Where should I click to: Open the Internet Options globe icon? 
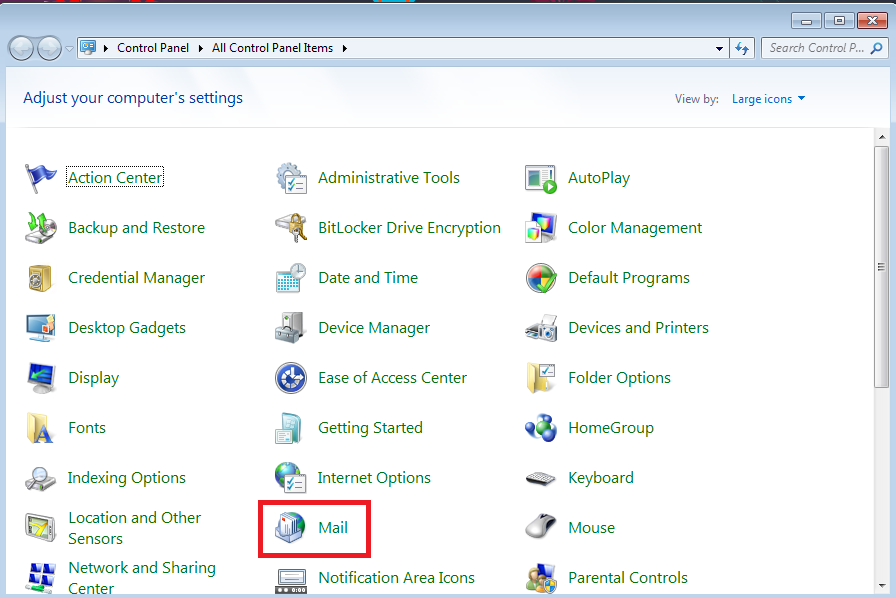[x=290, y=477]
